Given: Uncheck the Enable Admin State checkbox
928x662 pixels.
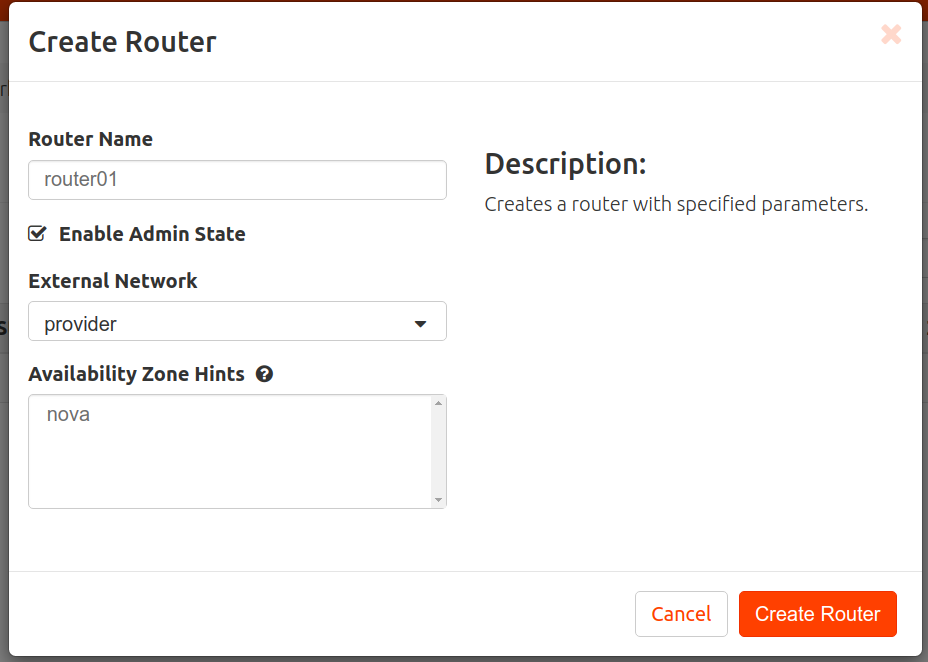Looking at the screenshot, I should (36, 233).
